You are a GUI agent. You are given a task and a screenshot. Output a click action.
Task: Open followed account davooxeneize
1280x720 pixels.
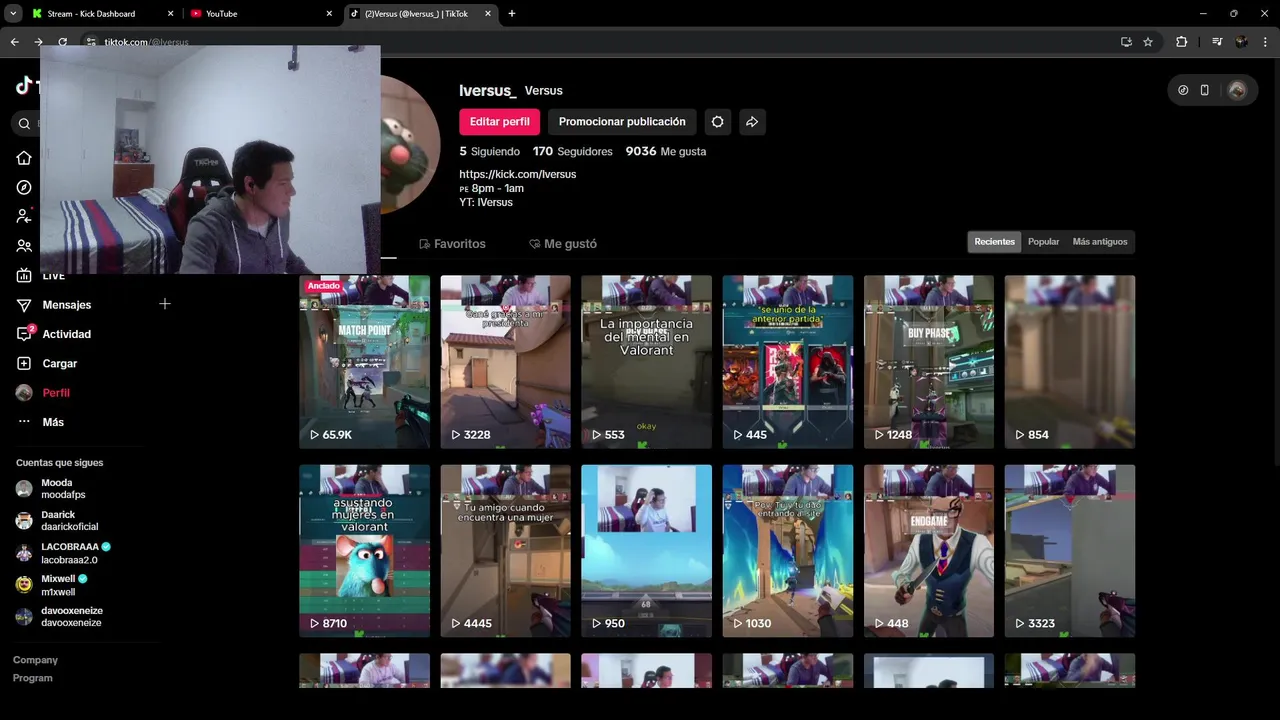59,617
